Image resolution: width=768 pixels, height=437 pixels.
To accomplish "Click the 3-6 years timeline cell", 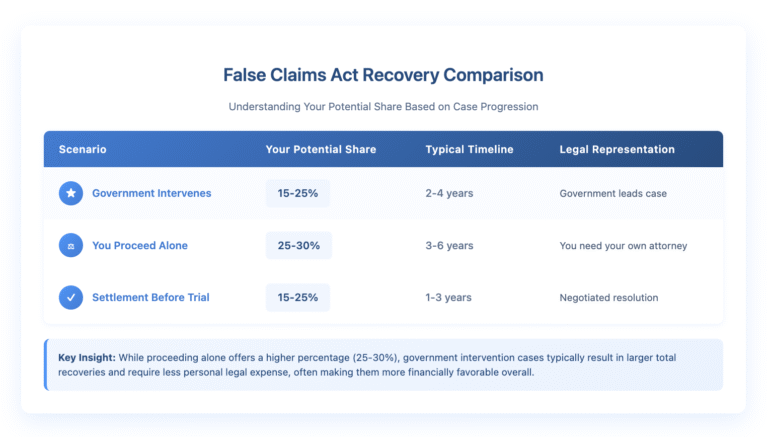I will coord(449,245).
